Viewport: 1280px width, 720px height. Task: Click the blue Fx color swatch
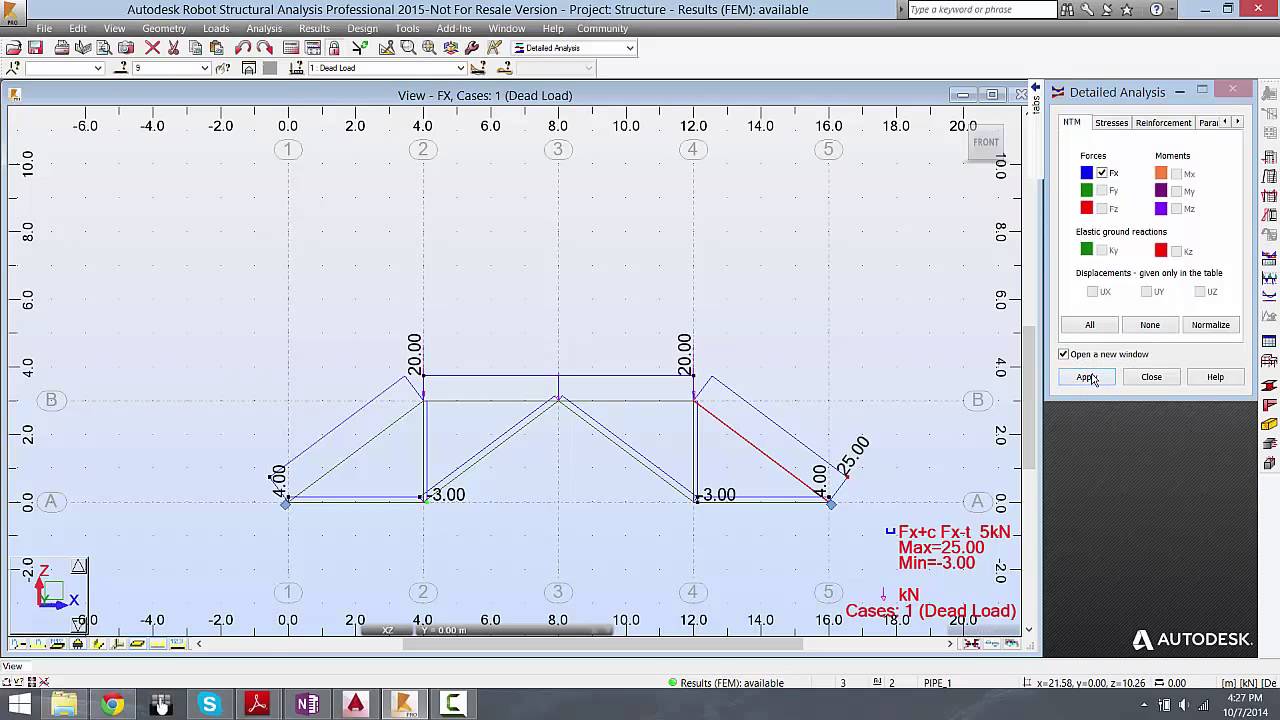click(x=1087, y=173)
